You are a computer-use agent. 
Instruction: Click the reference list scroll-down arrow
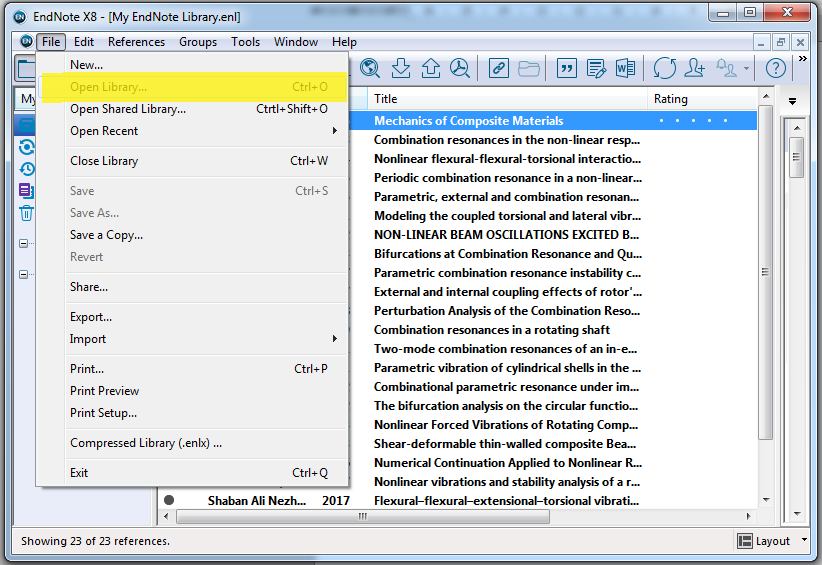coord(766,500)
